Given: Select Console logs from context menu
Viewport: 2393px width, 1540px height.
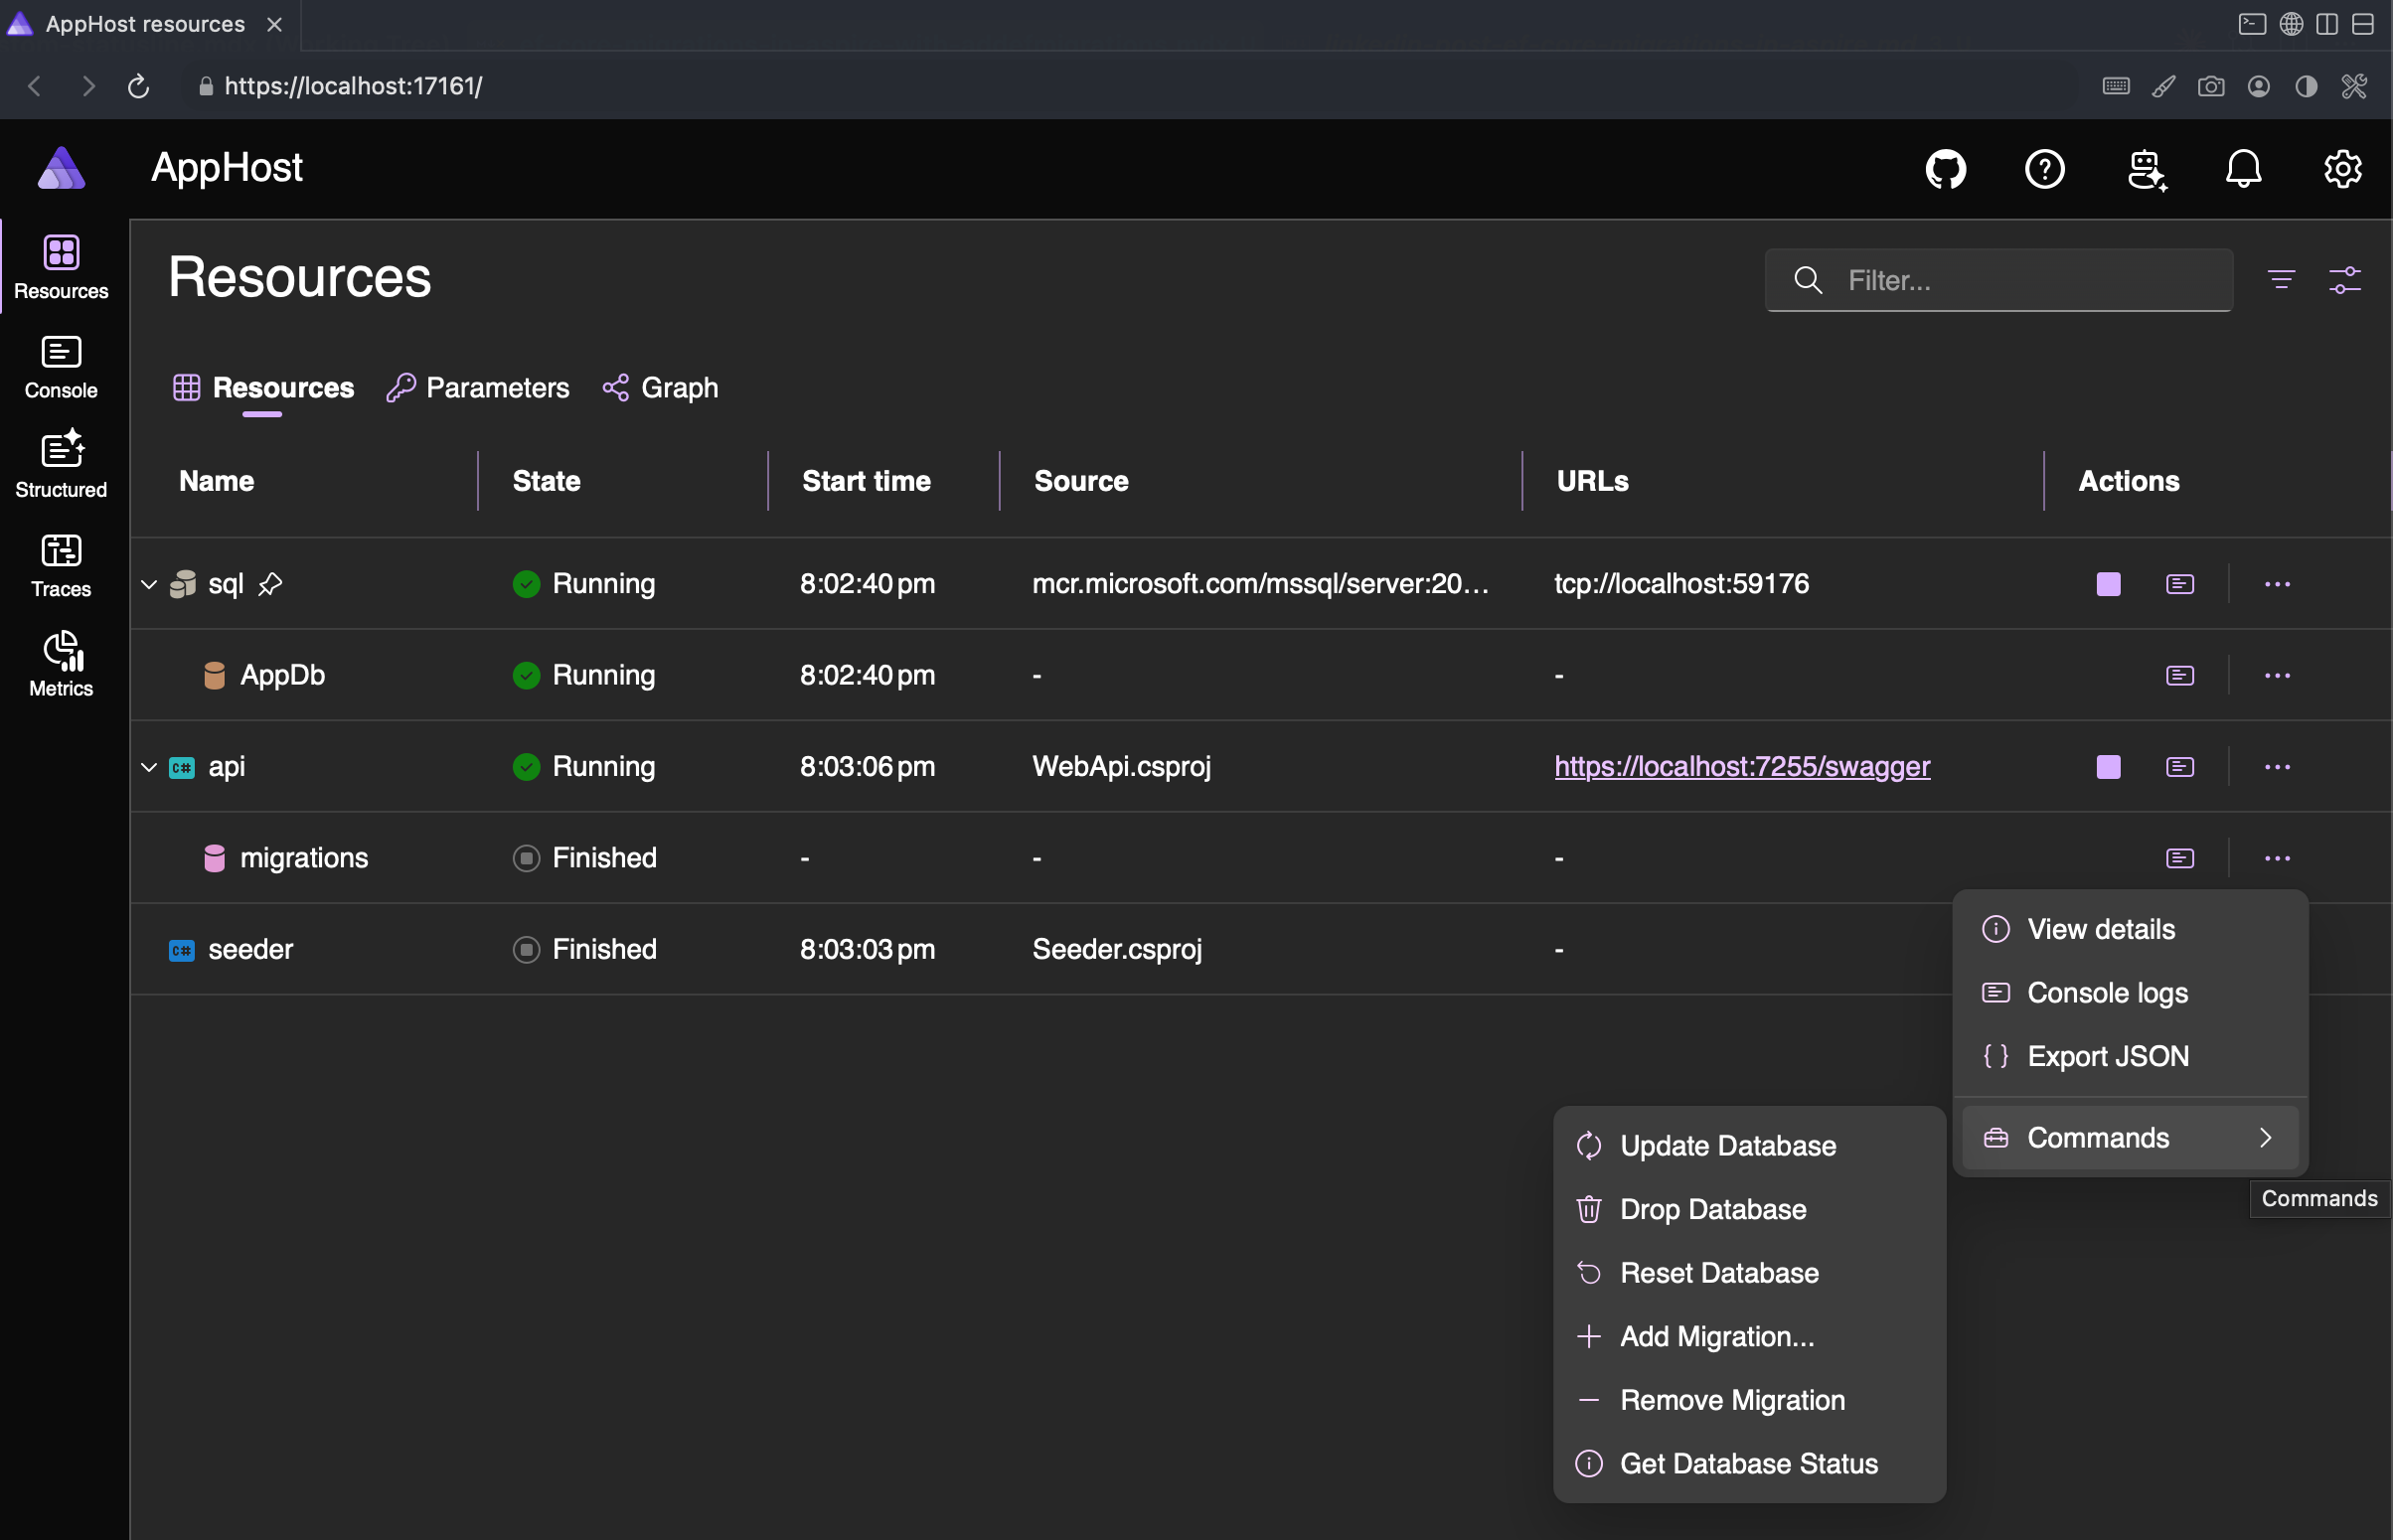Looking at the screenshot, I should [x=2130, y=993].
